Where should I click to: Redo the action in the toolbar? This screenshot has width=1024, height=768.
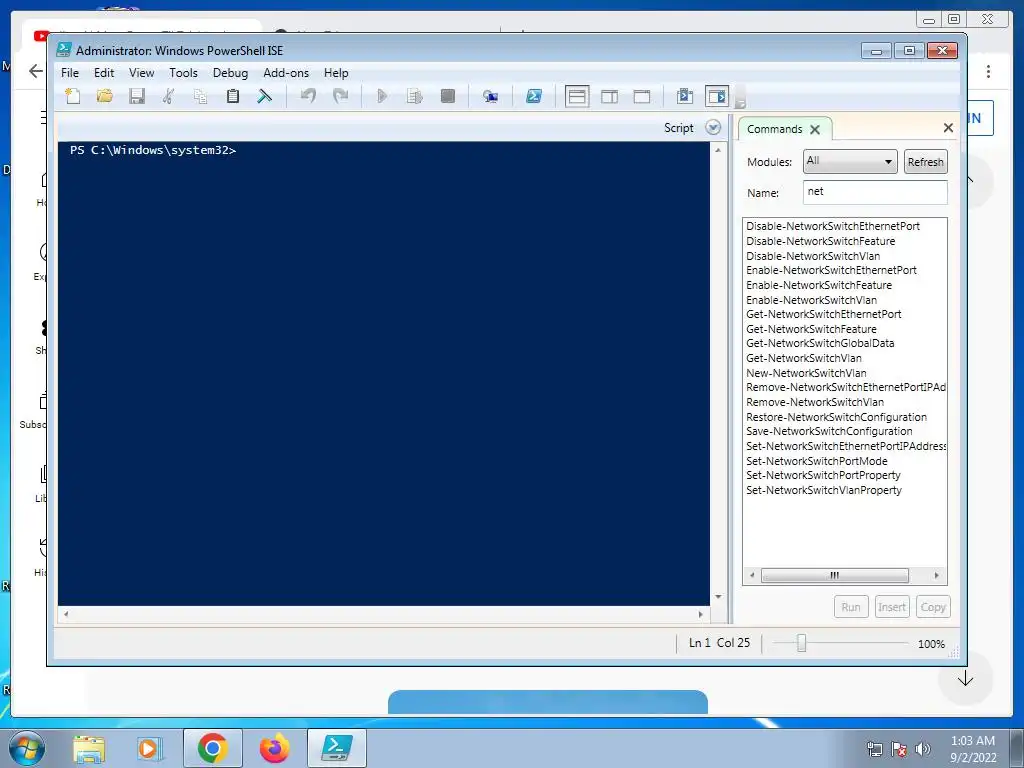(x=340, y=97)
